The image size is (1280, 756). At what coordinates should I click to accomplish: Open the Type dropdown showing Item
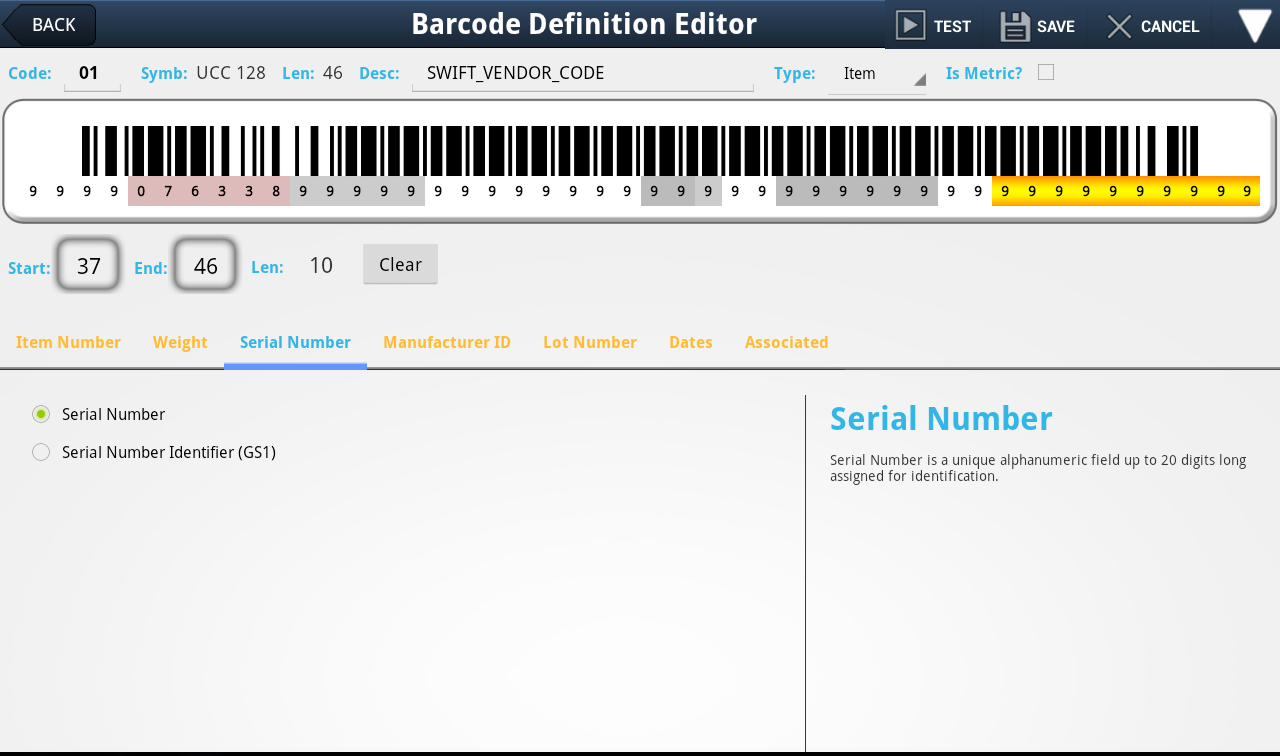877,74
